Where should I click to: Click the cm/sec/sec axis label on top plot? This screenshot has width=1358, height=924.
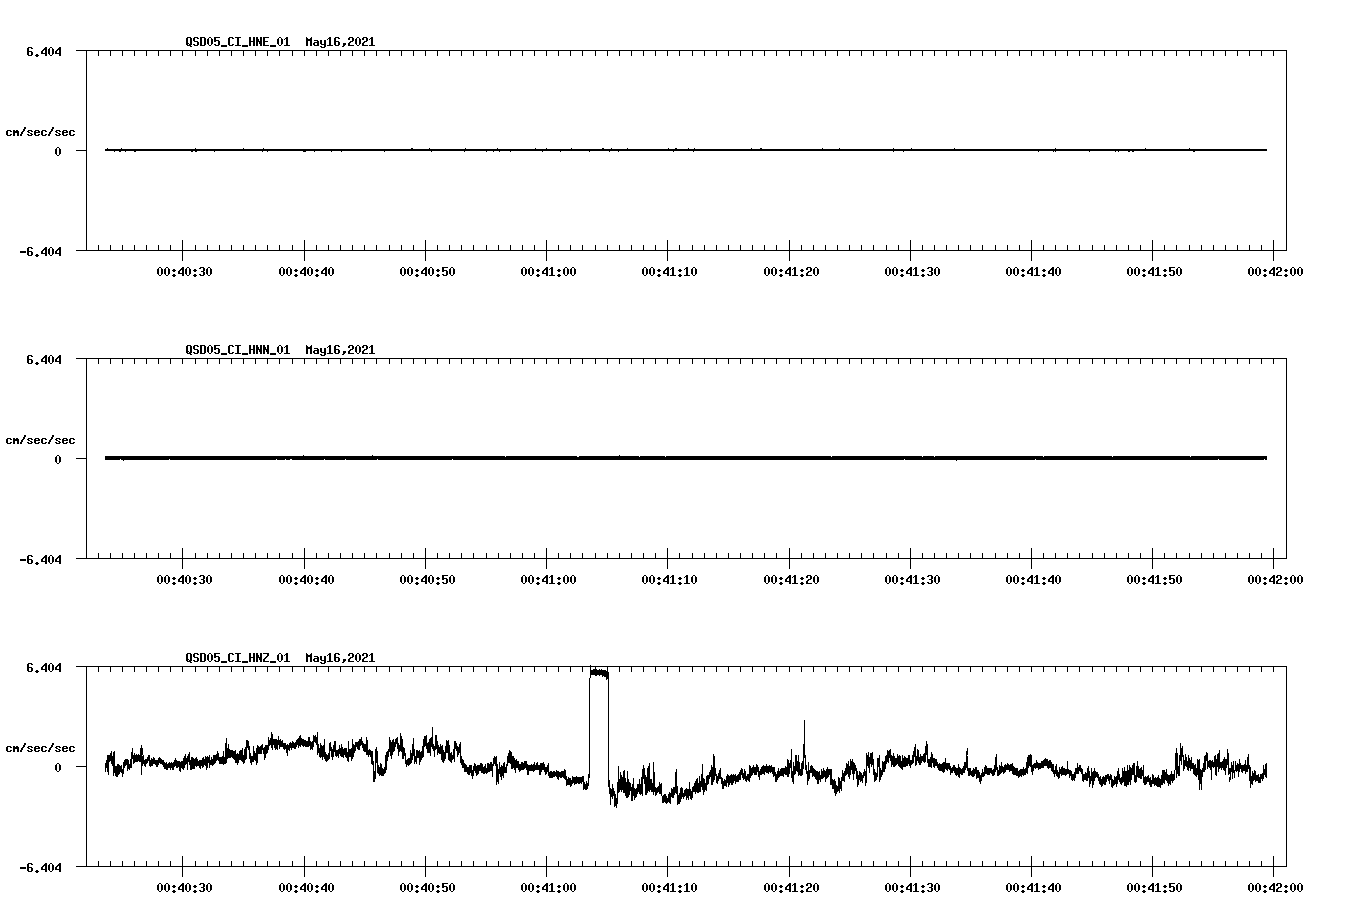(x=41, y=131)
